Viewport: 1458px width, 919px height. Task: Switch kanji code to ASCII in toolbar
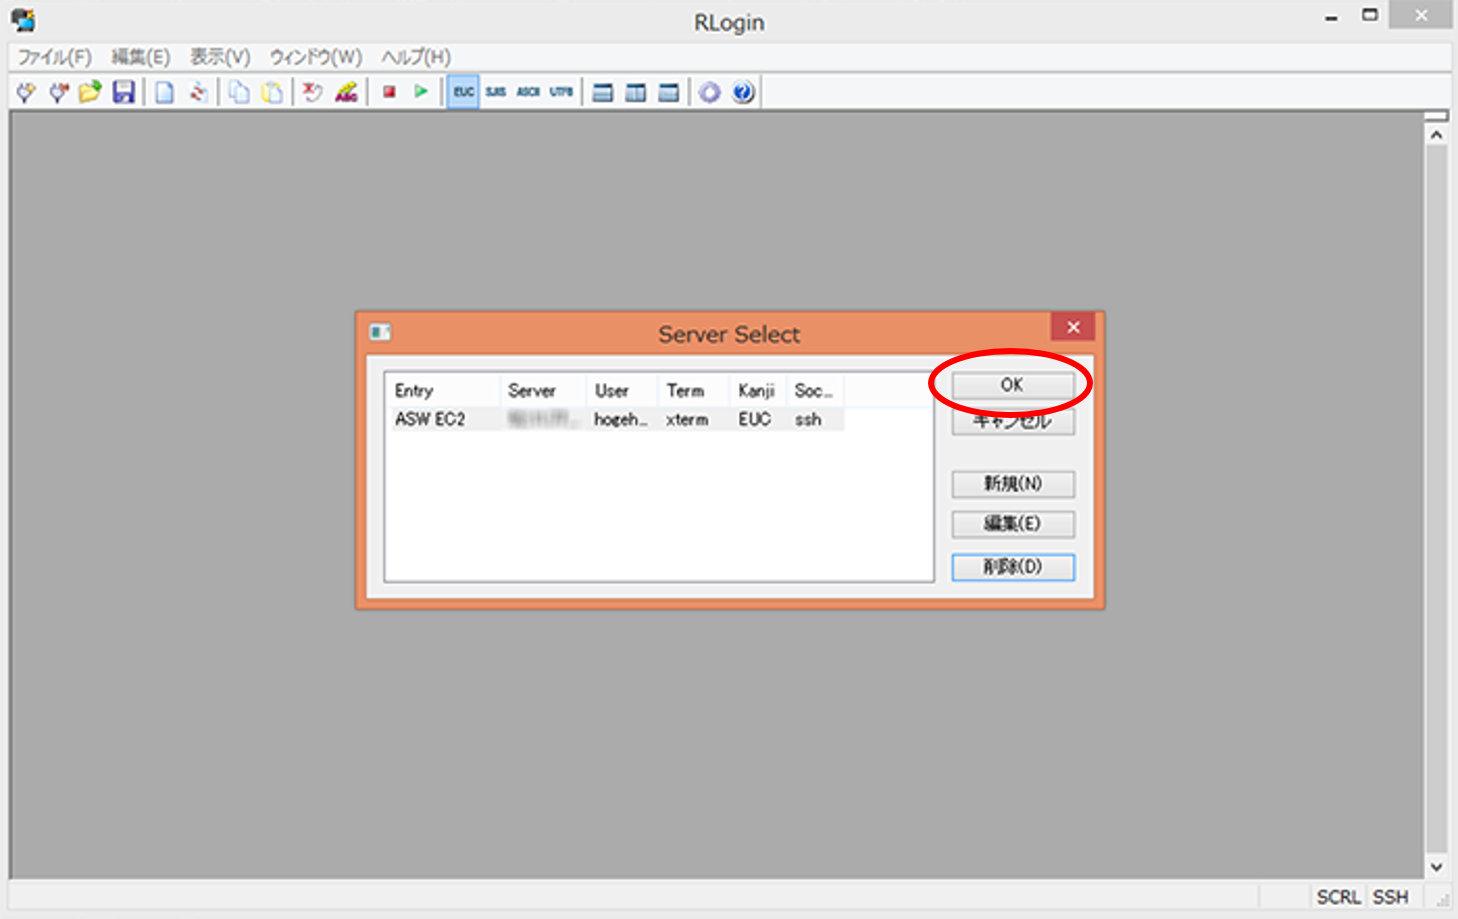click(x=528, y=92)
